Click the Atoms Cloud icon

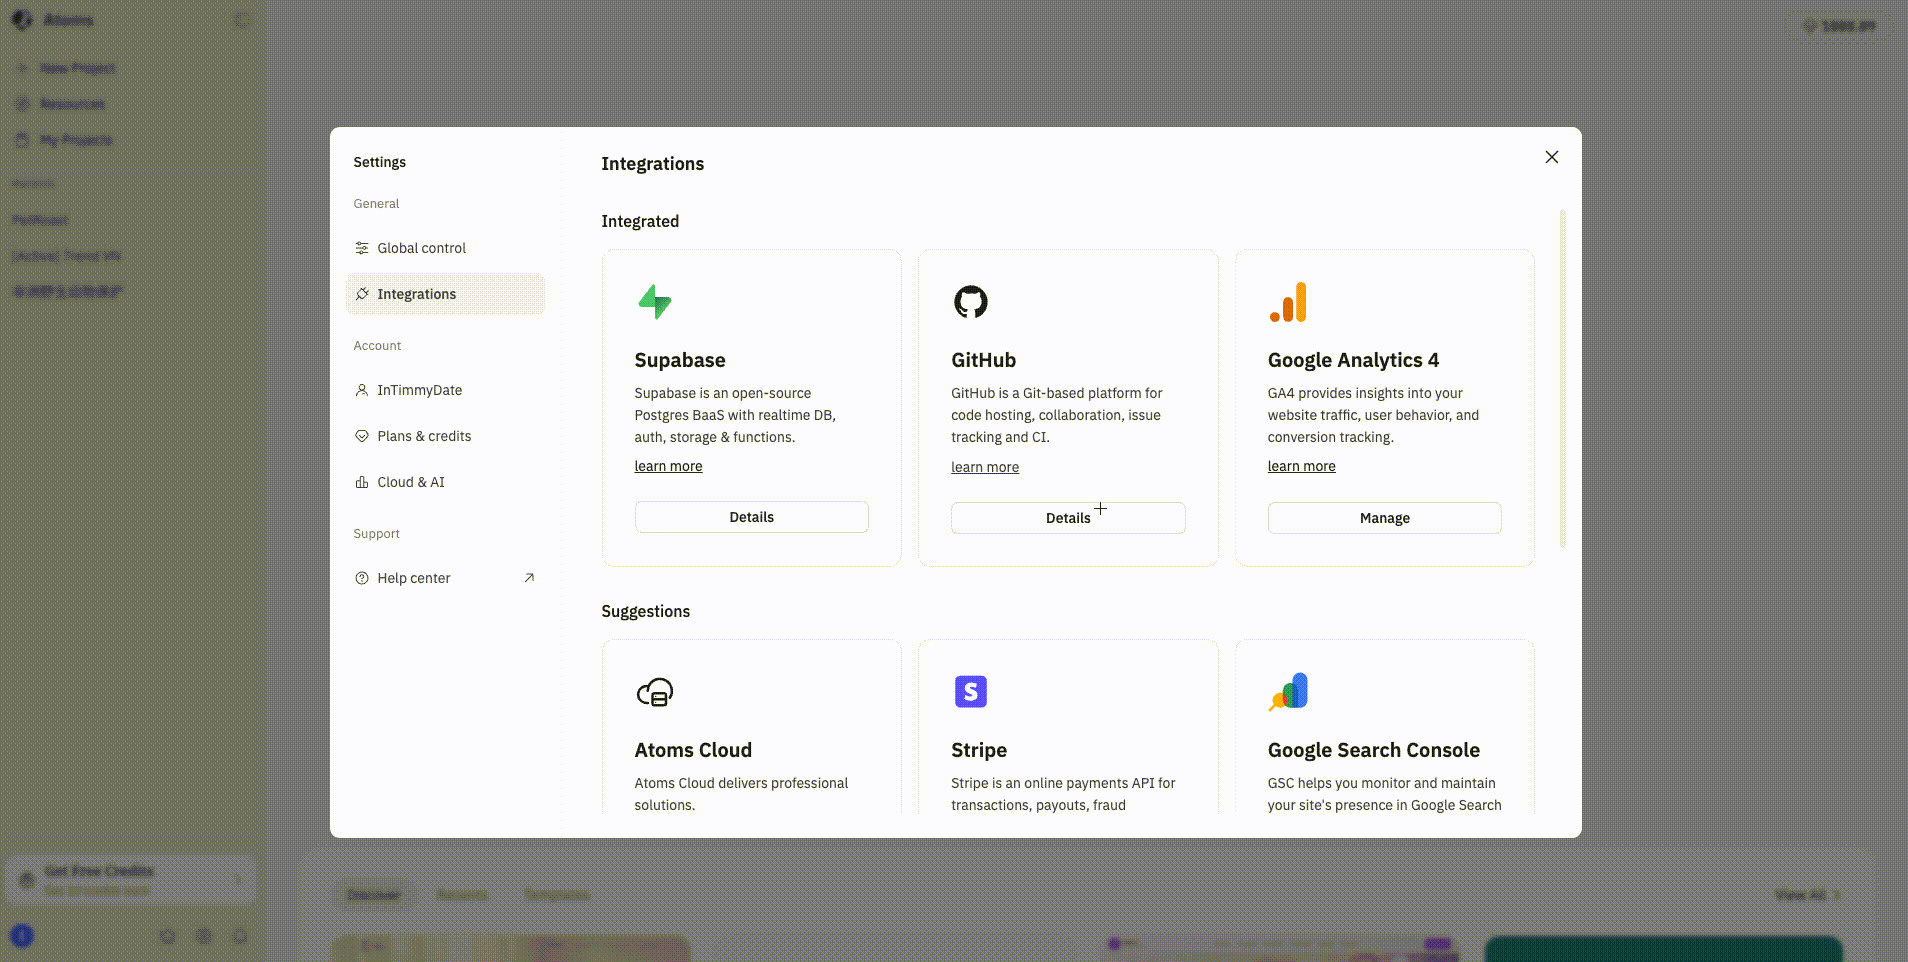655,691
